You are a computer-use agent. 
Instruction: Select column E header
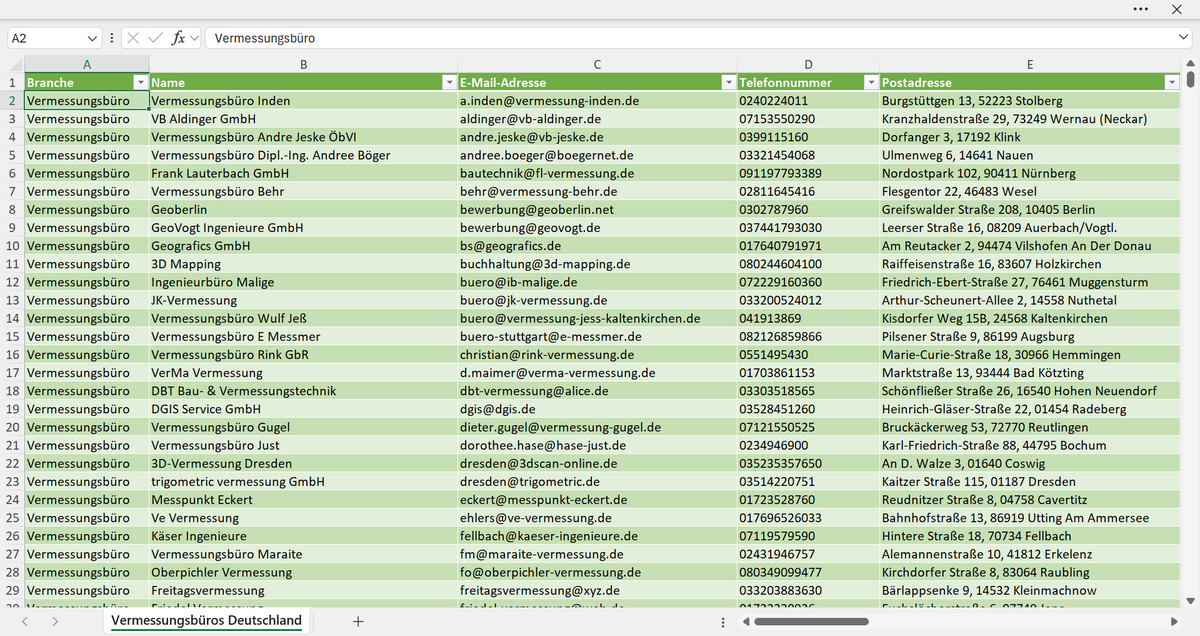pyautogui.click(x=1030, y=64)
